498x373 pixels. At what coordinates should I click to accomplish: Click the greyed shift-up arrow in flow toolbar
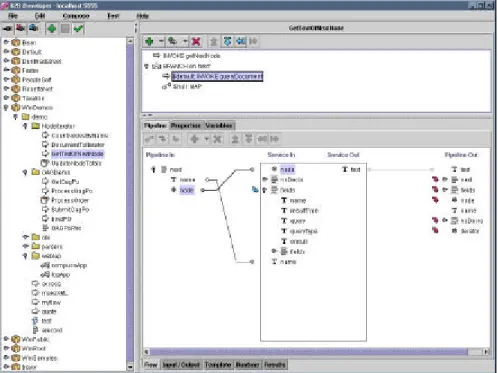click(x=214, y=41)
